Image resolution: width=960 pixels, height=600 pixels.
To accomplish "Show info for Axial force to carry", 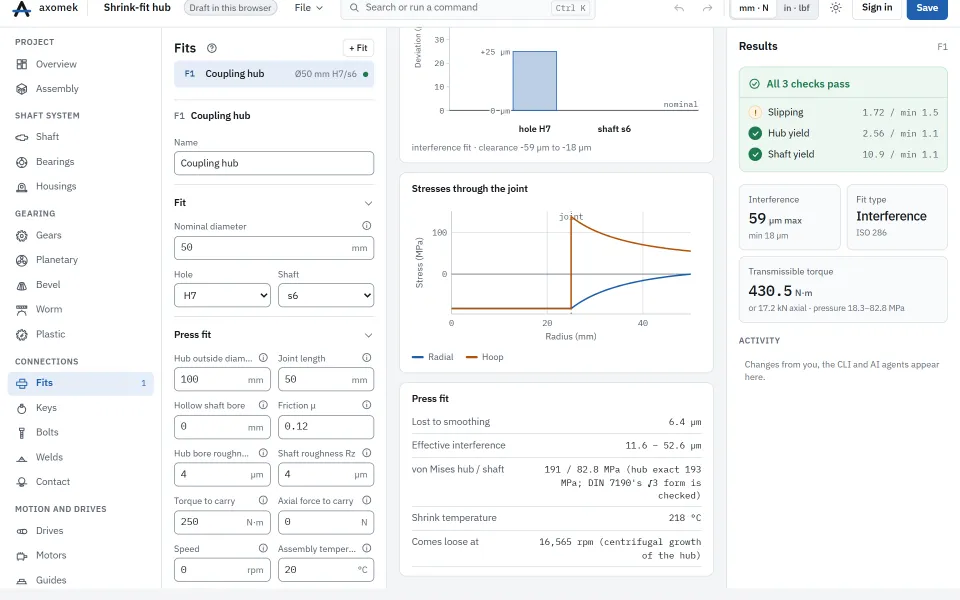I will click(x=367, y=500).
